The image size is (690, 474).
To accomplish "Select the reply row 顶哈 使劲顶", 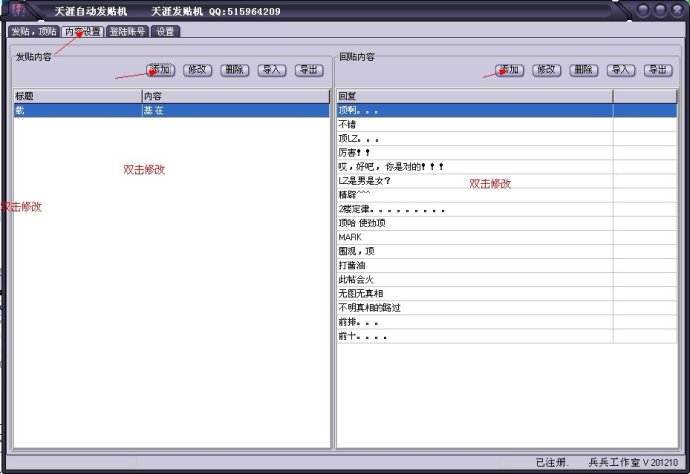I will pos(507,223).
